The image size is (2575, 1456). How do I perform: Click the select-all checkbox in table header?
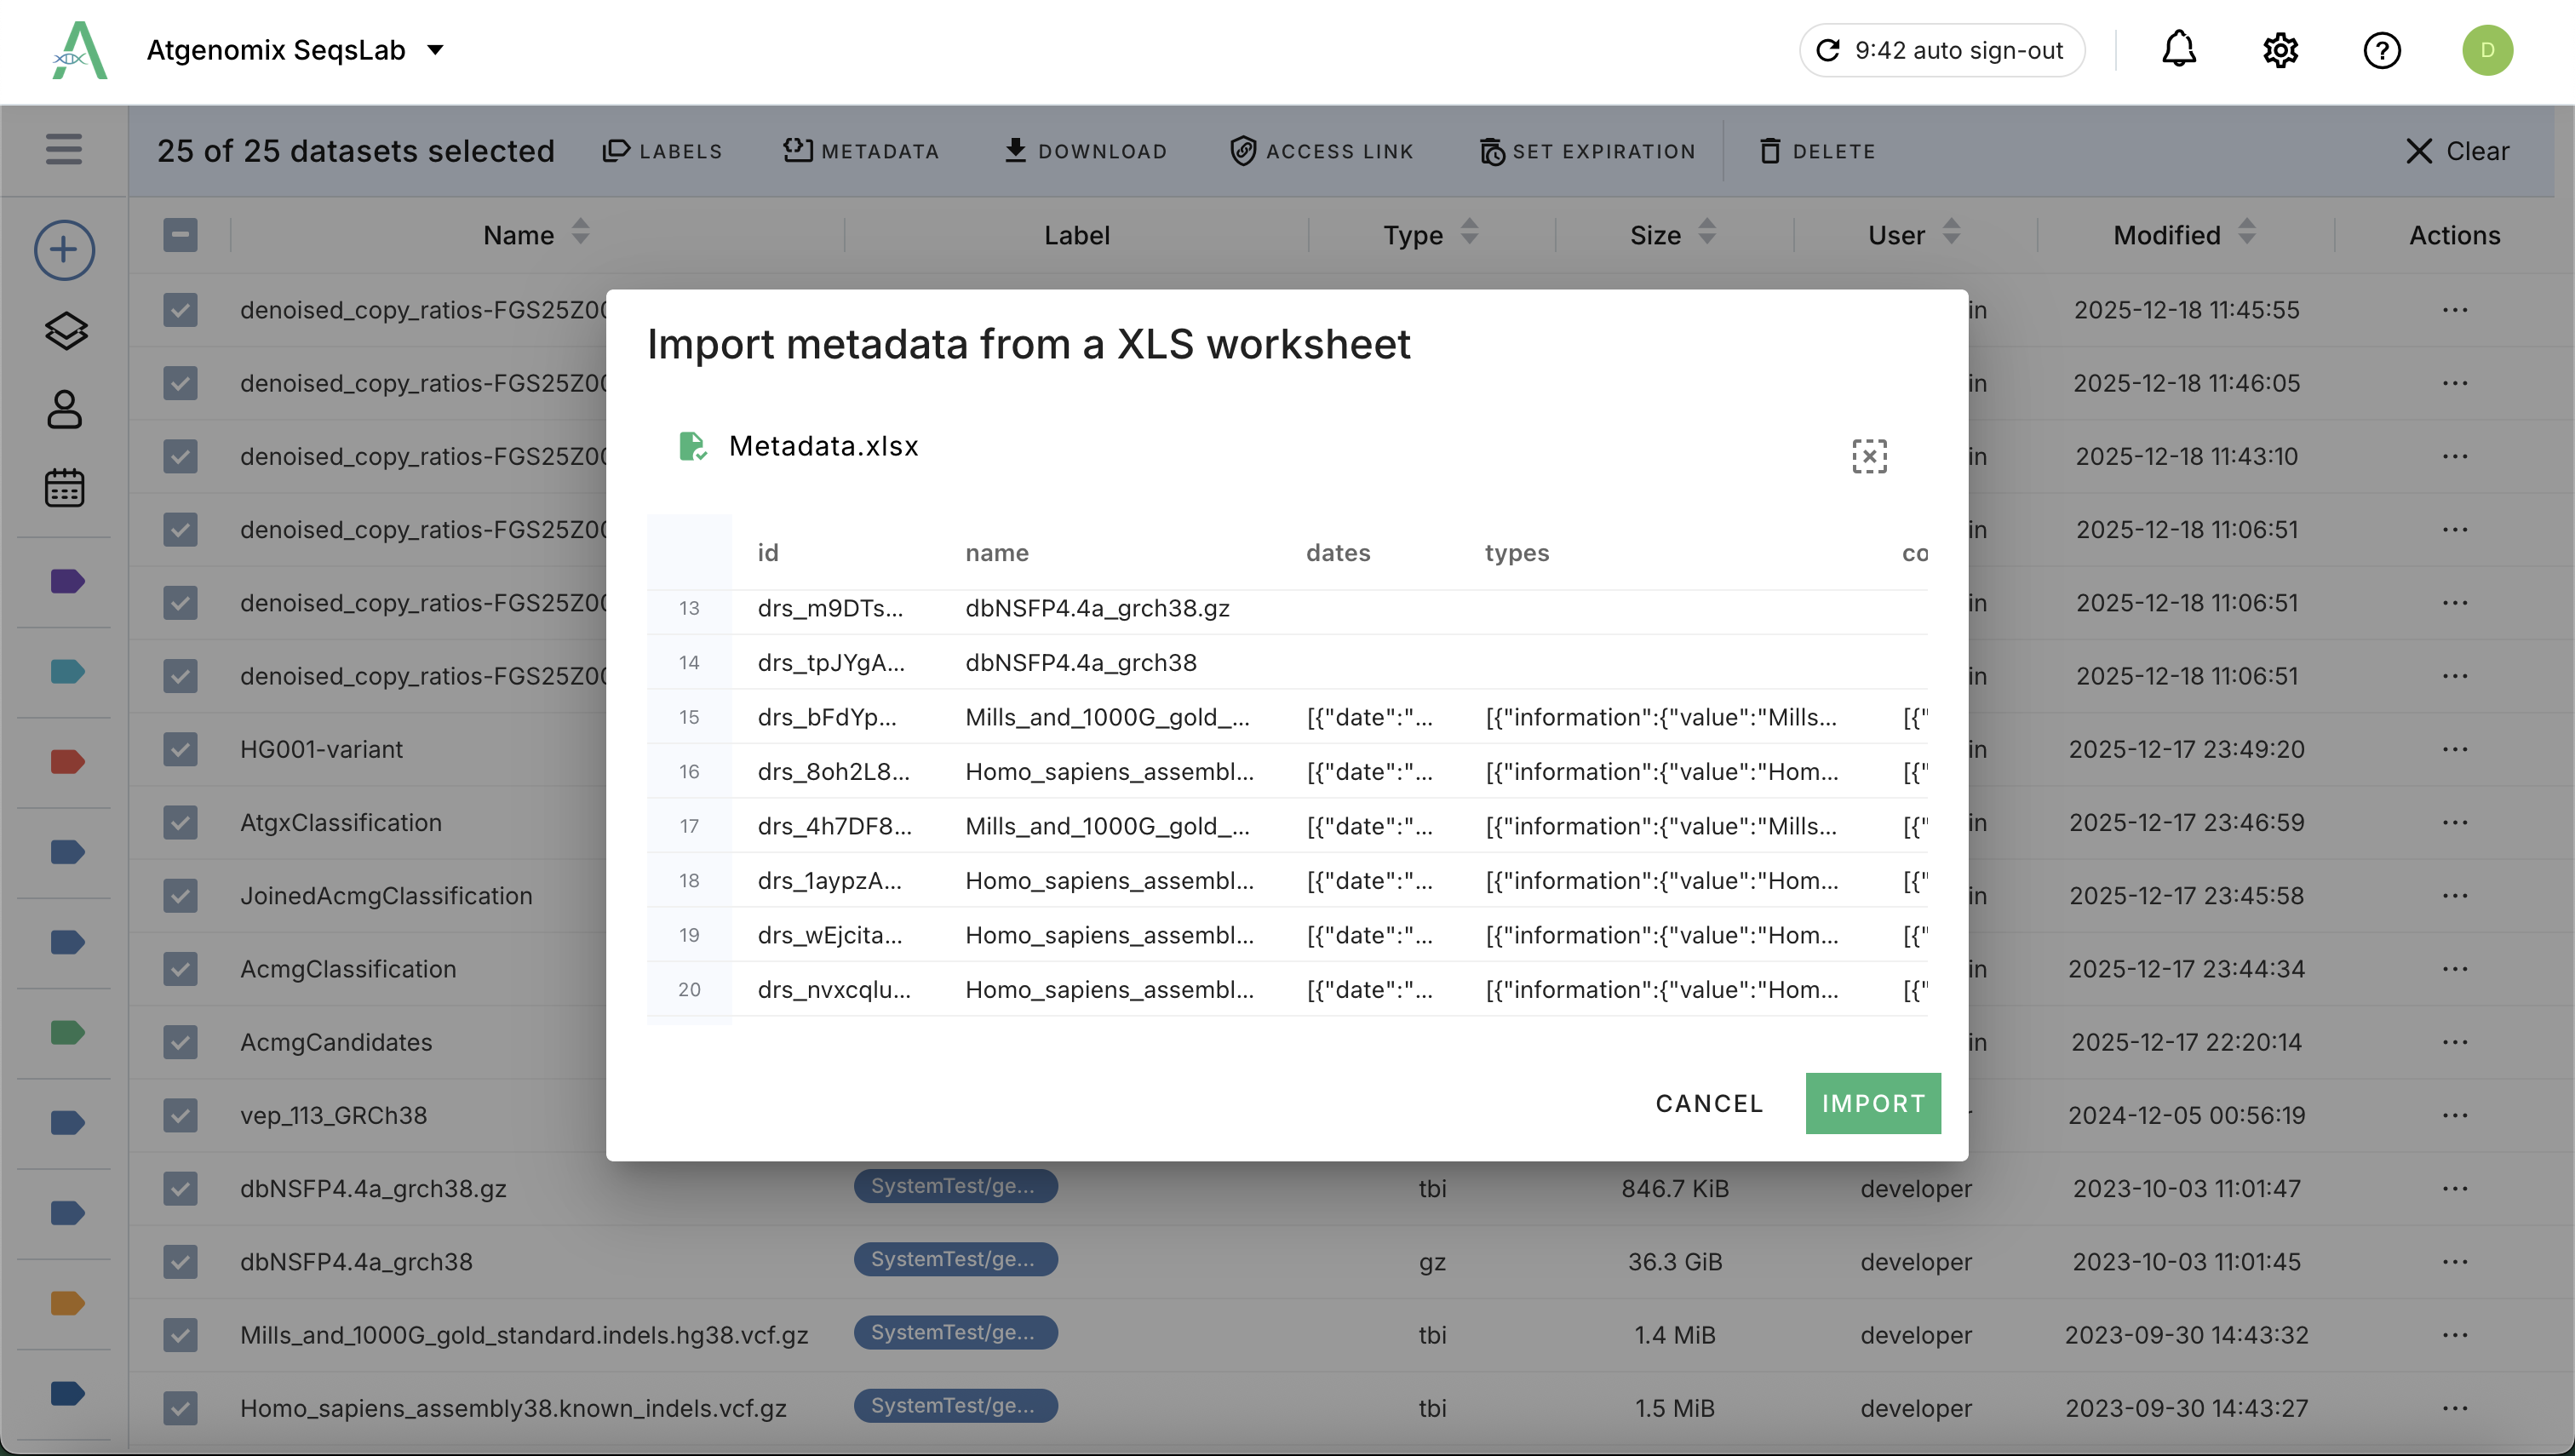click(x=180, y=235)
